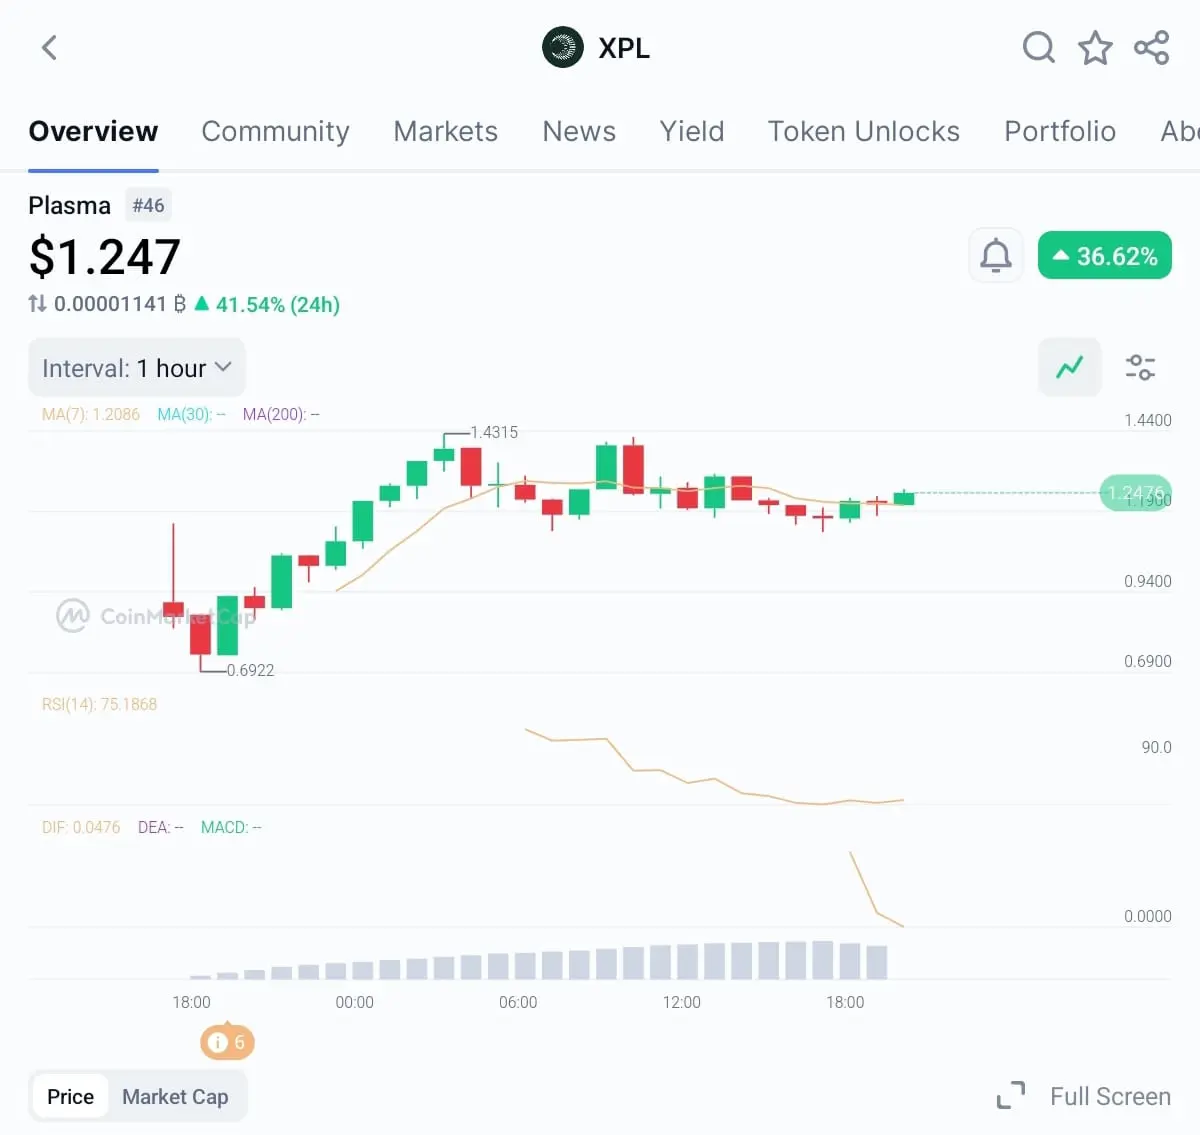Viewport: 1200px width, 1135px height.
Task: Open the Interval 1 hour dropdown
Action: (x=137, y=368)
